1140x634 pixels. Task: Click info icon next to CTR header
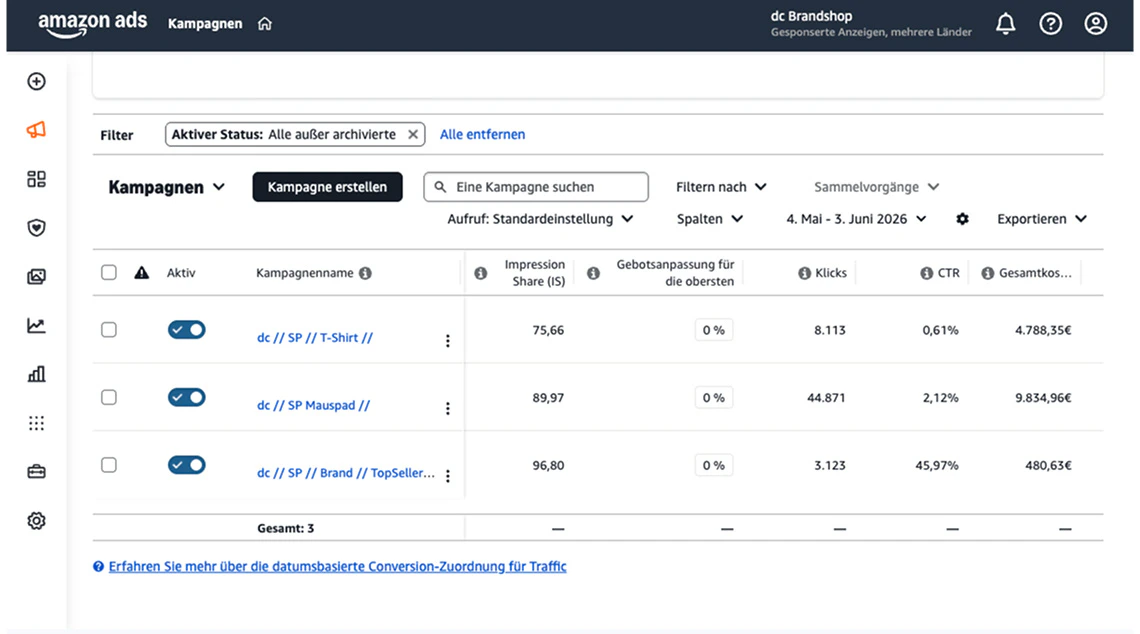click(x=926, y=273)
